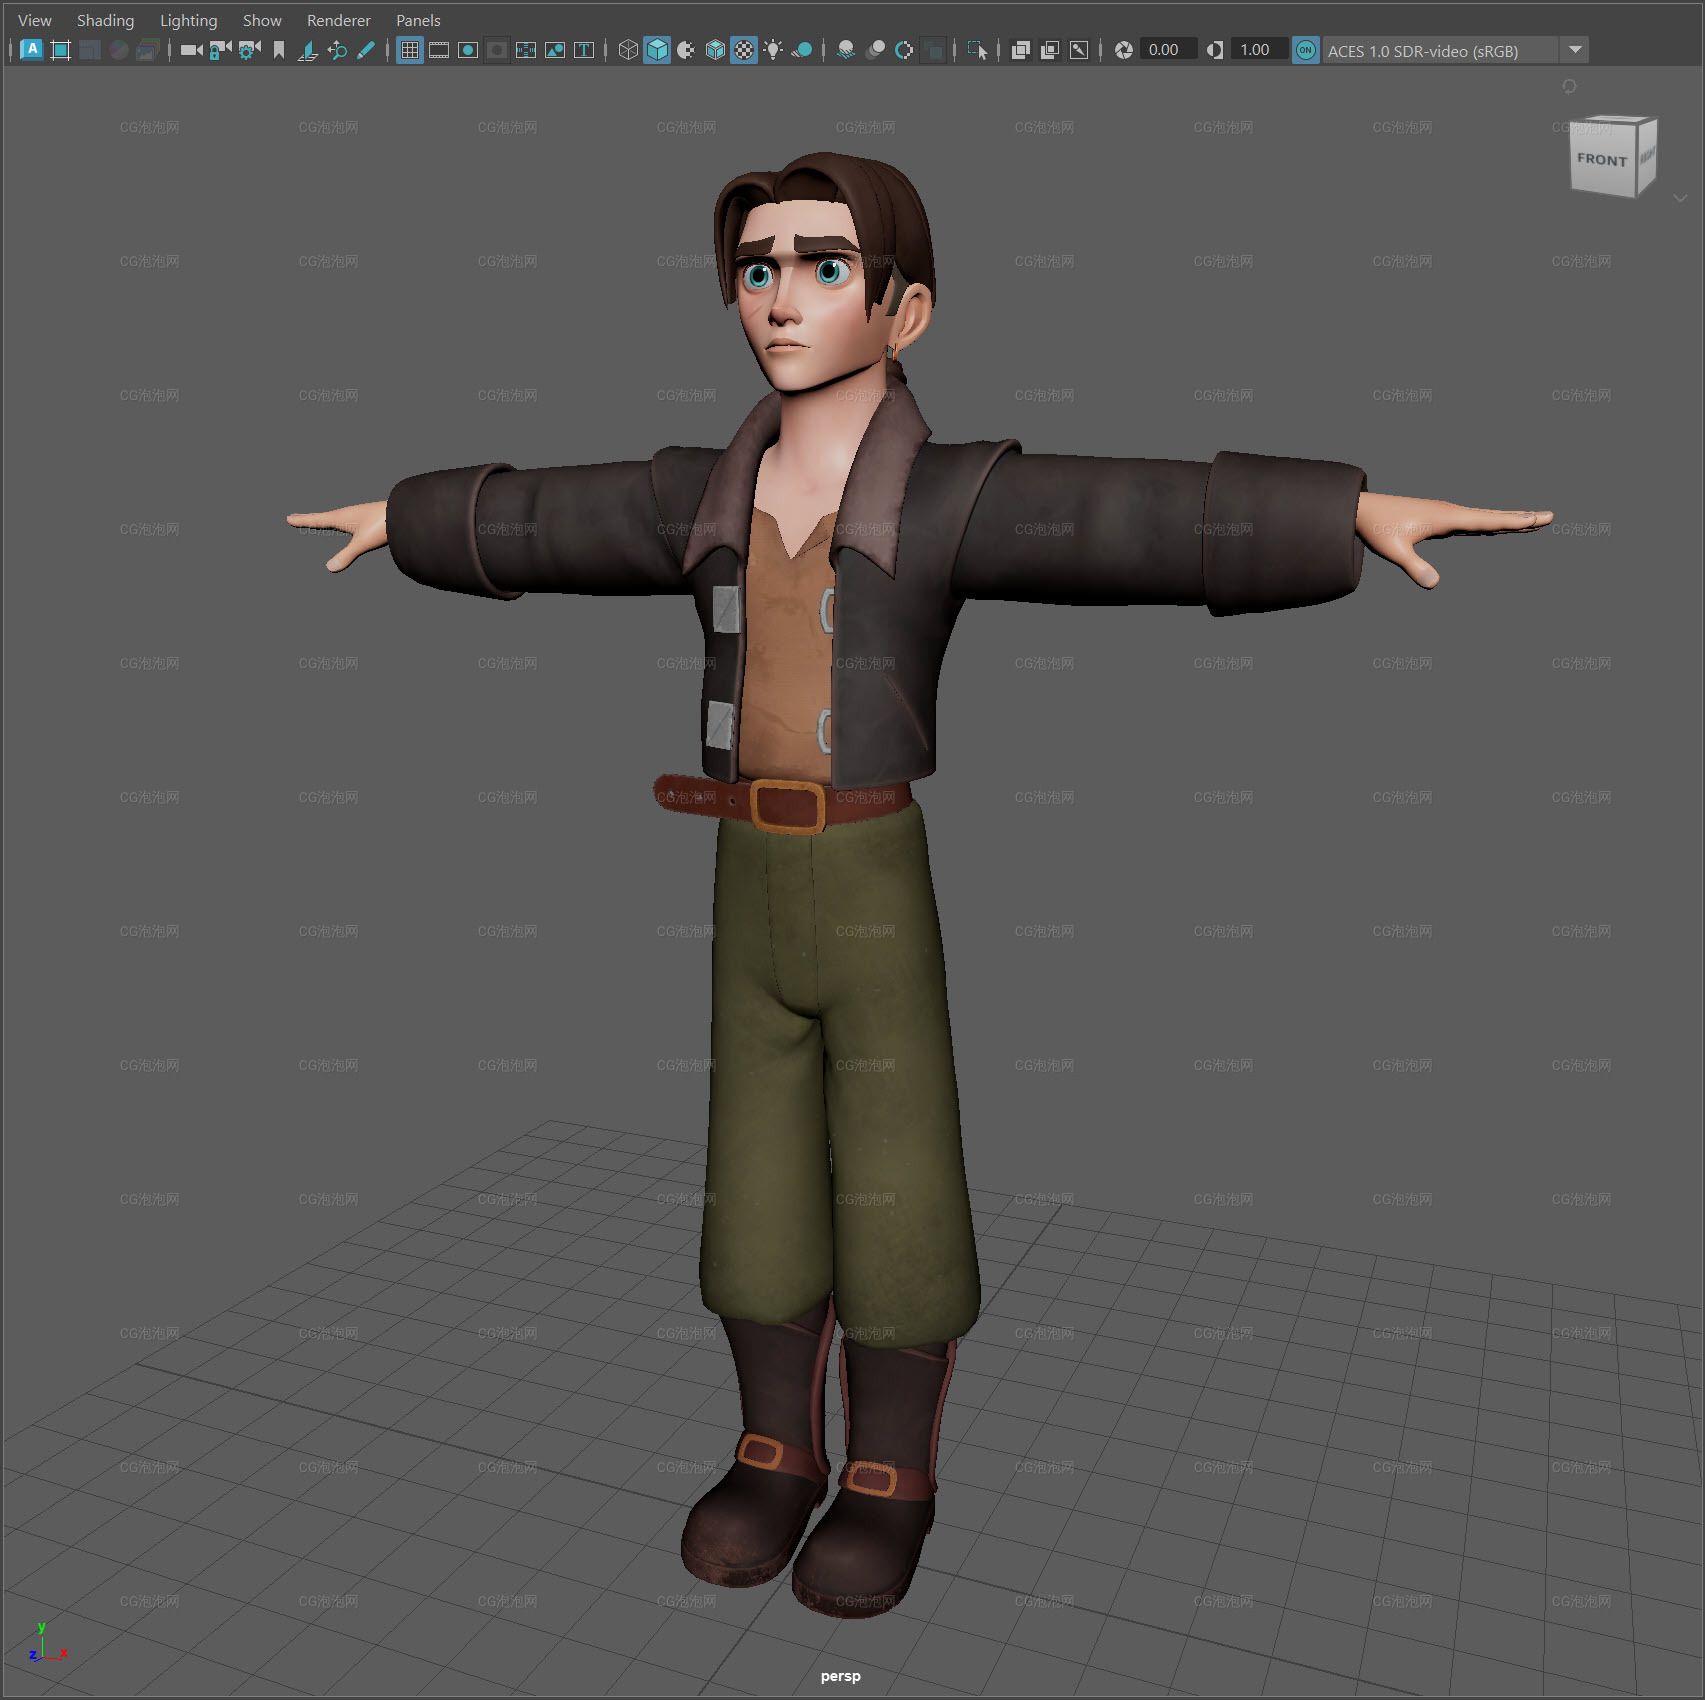Open the View menu

[34, 20]
